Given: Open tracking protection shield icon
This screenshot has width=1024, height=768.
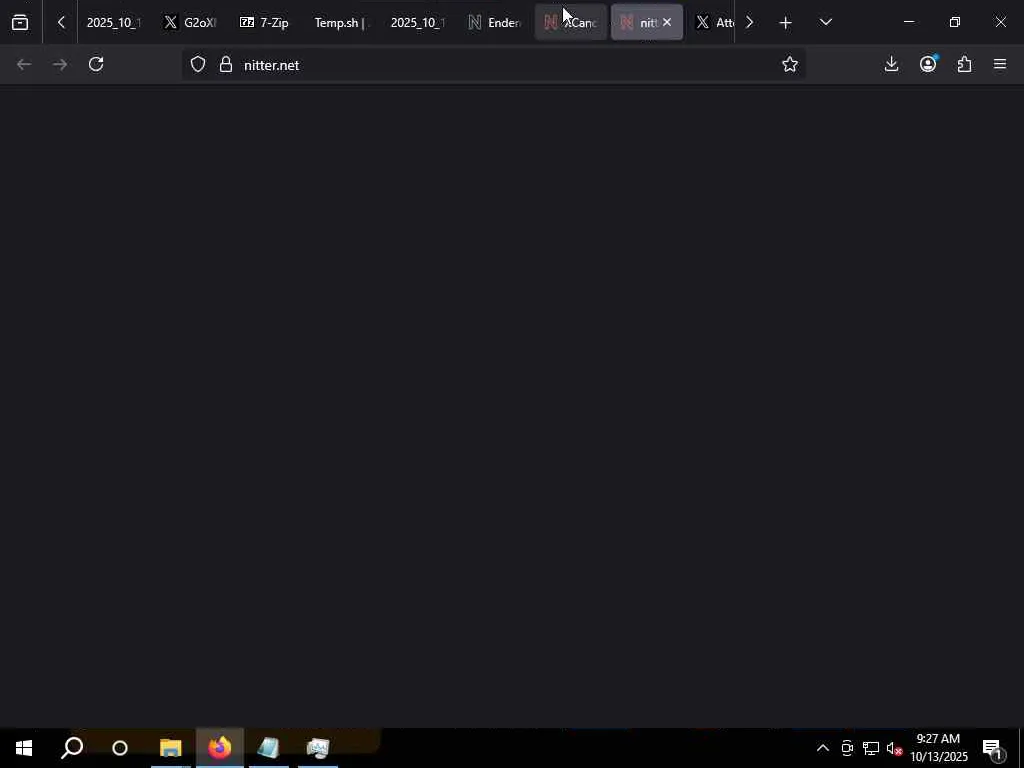Looking at the screenshot, I should click(x=198, y=65).
